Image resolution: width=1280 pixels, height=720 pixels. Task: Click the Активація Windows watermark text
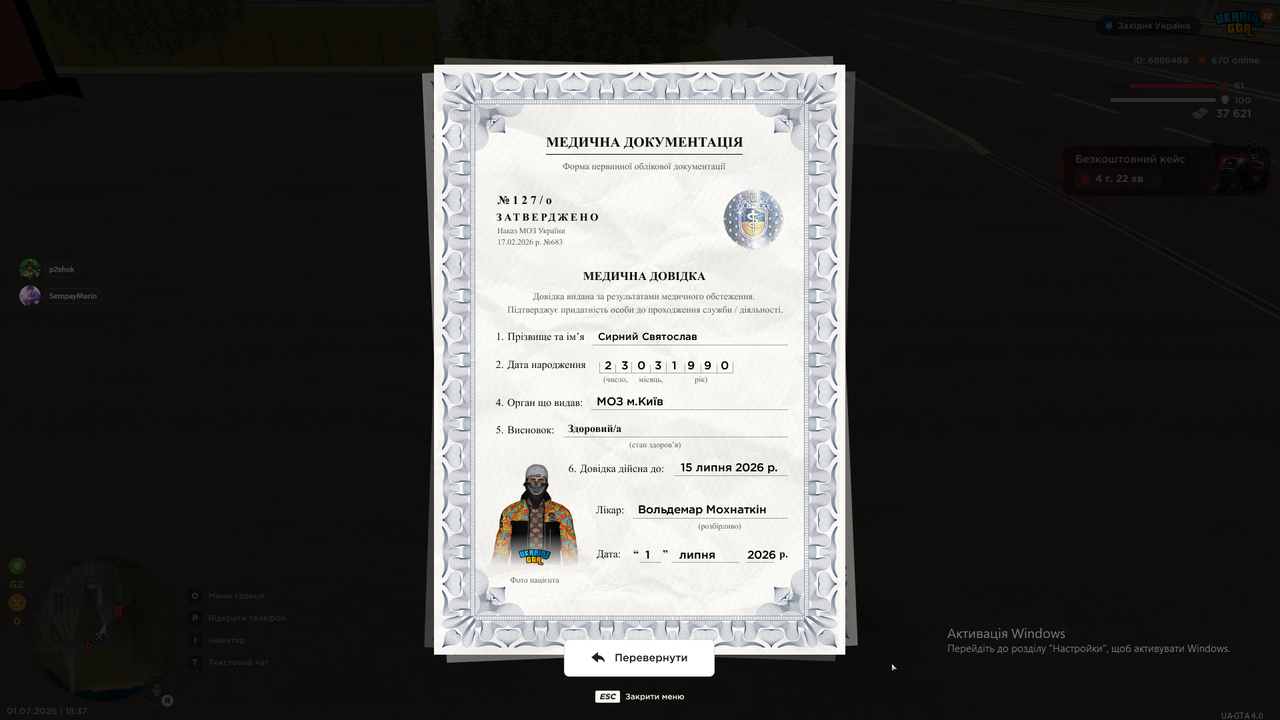pyautogui.click(x=1006, y=633)
